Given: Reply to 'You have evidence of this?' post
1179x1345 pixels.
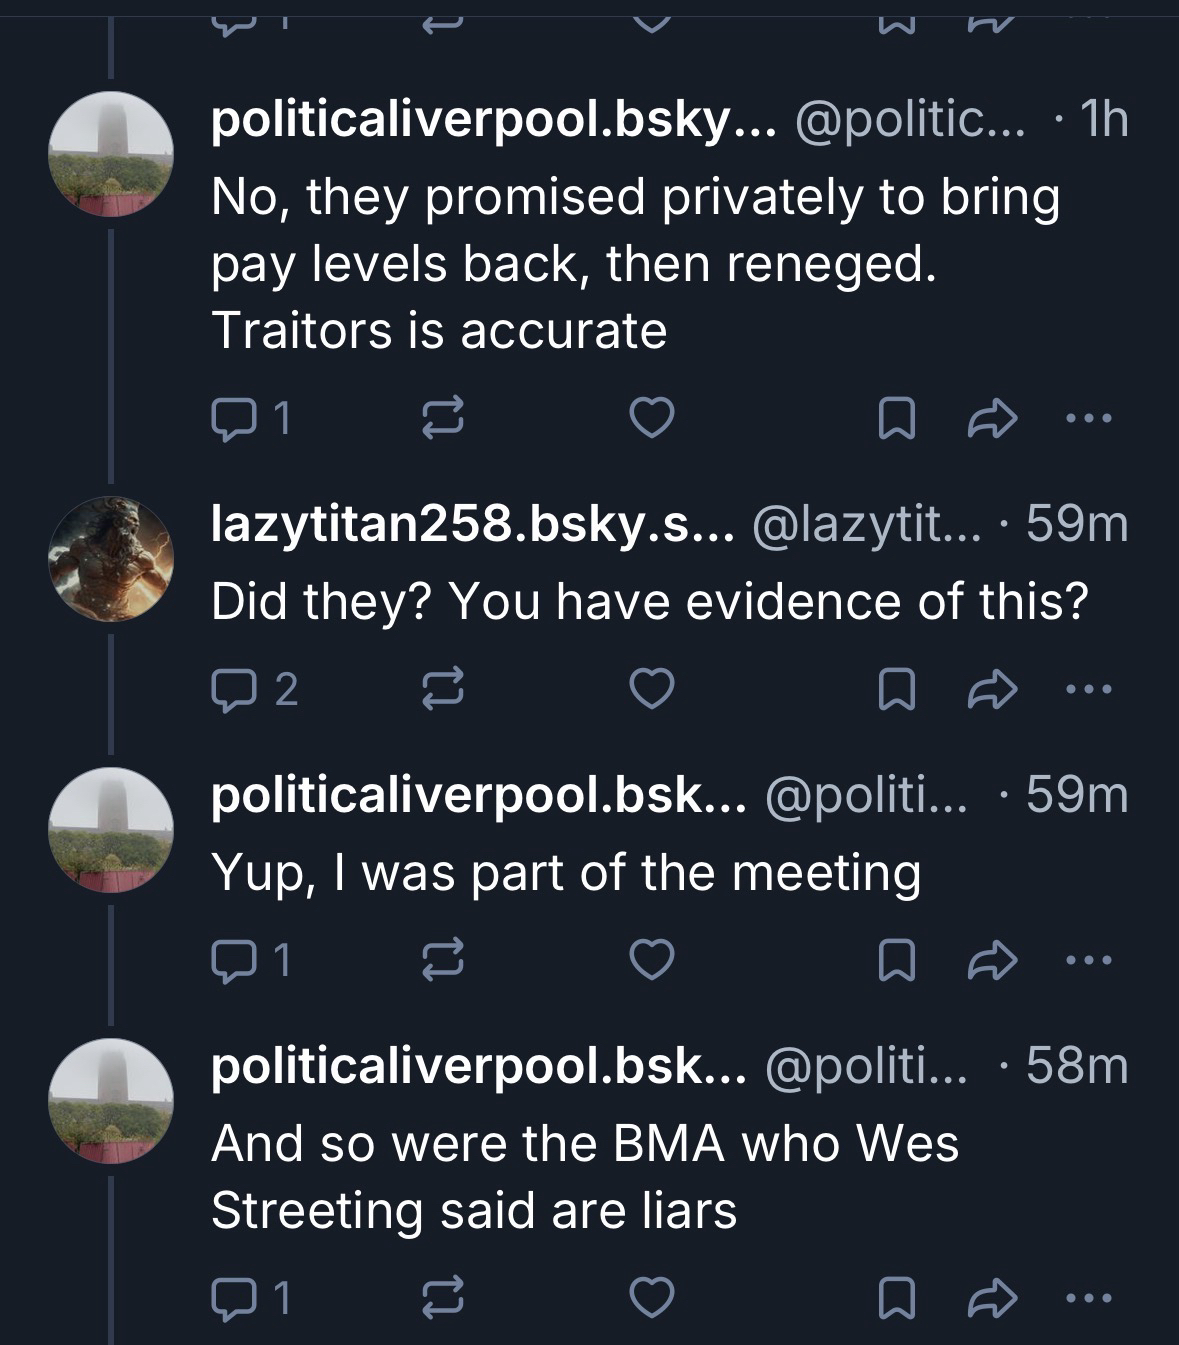Looking at the screenshot, I should click(232, 689).
